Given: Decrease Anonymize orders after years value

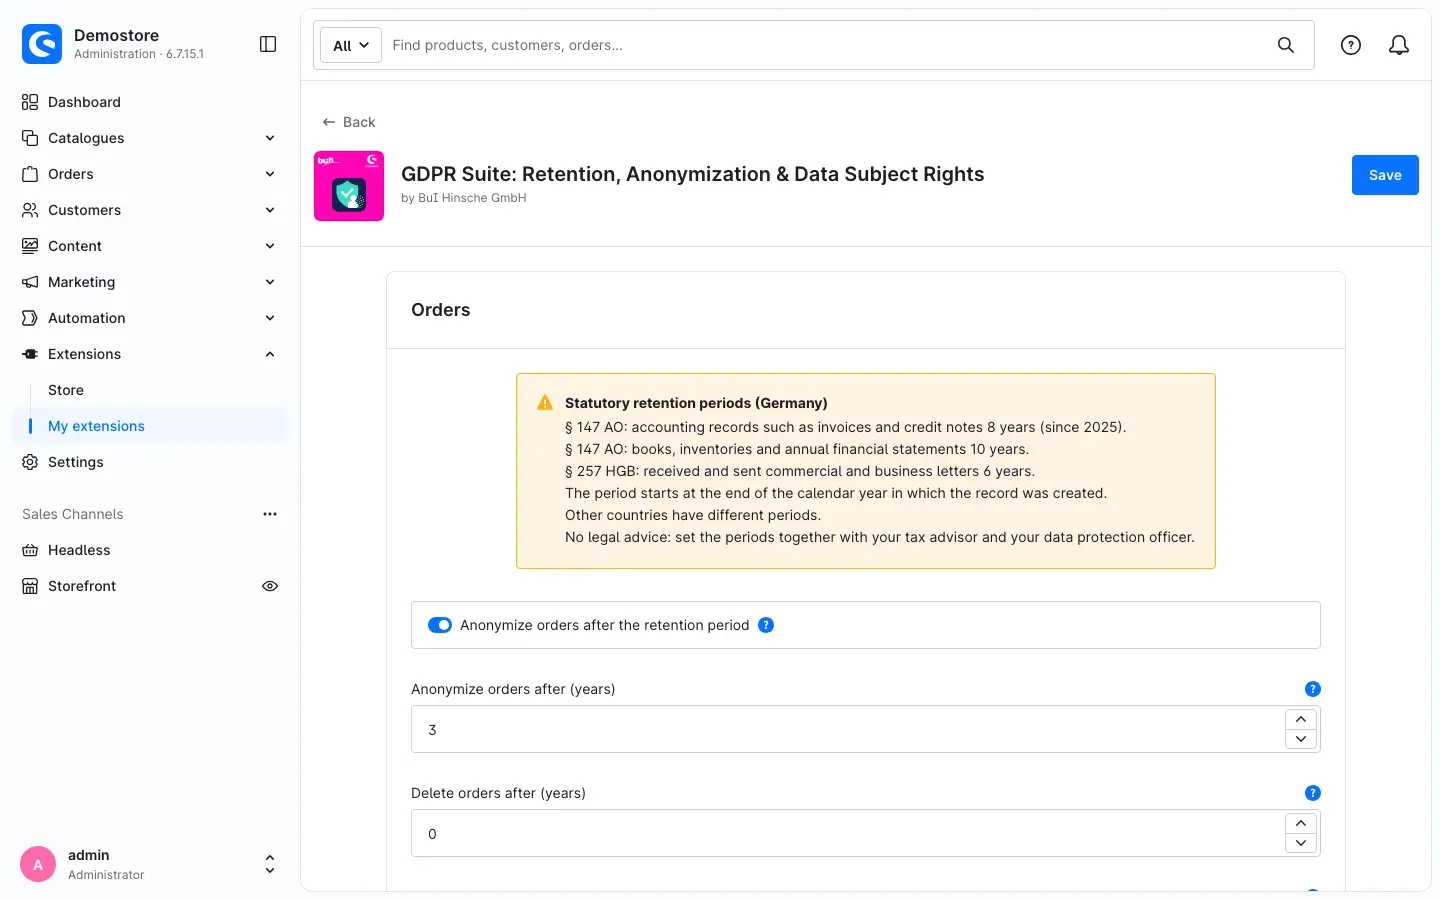Looking at the screenshot, I should click(x=1301, y=740).
